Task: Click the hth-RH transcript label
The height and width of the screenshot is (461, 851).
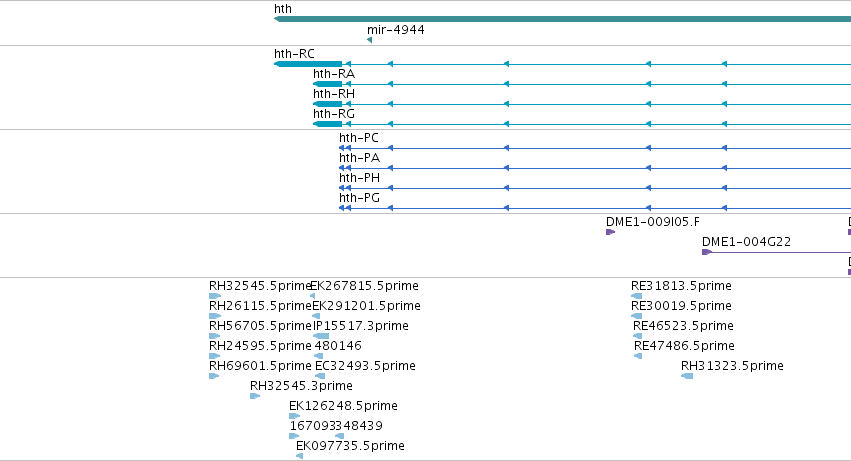Action: (x=334, y=94)
